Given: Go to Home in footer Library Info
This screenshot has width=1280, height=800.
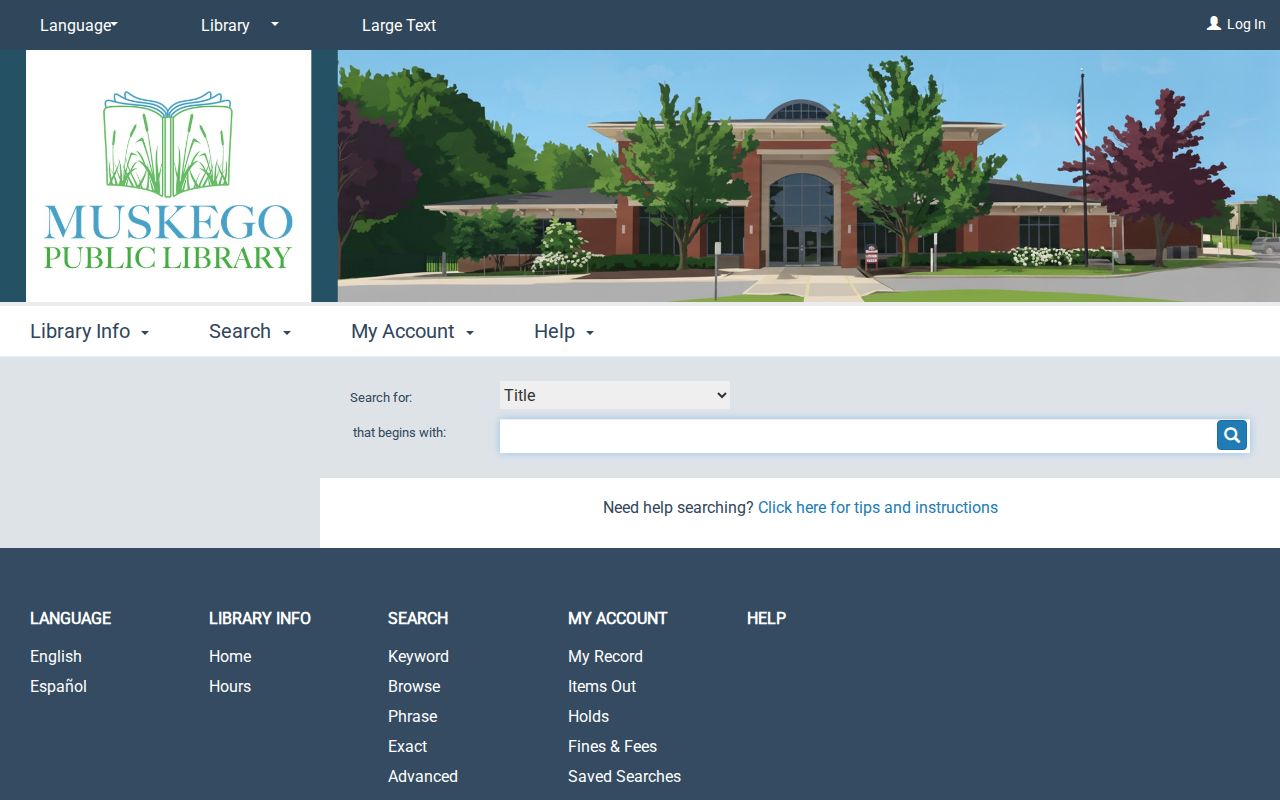Looking at the screenshot, I should point(230,656).
